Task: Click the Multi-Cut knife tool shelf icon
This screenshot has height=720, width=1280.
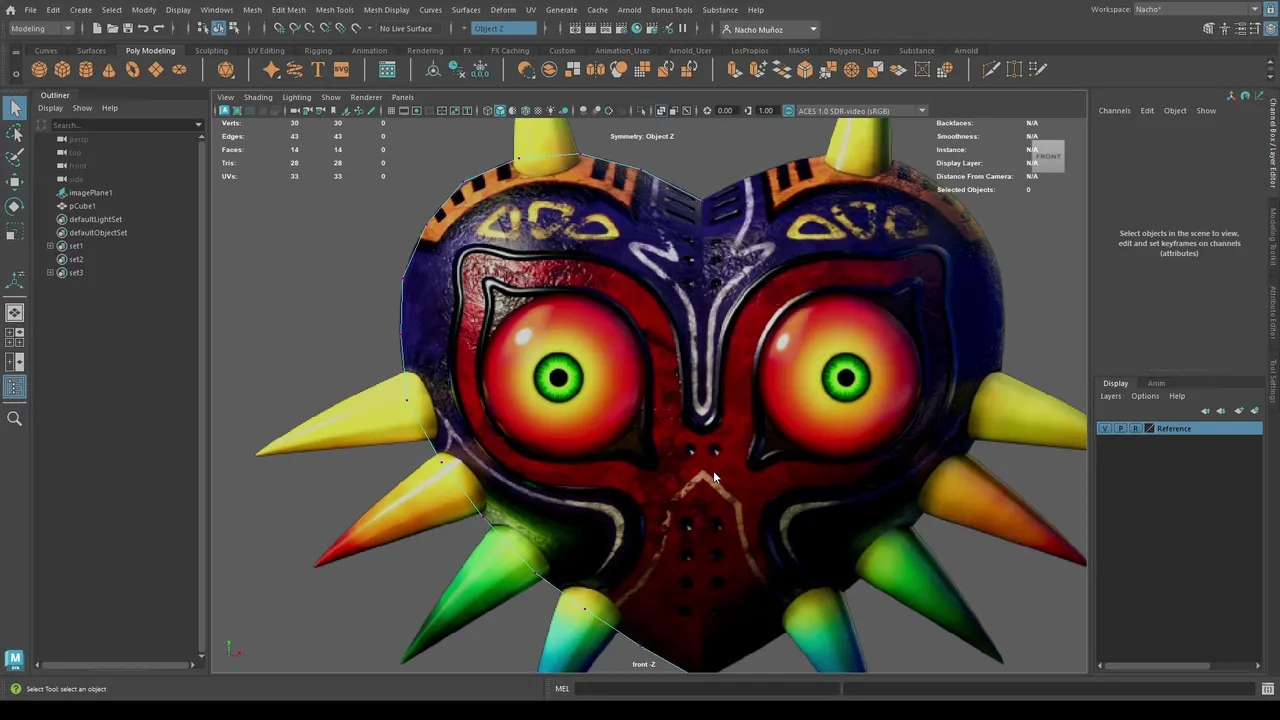Action: (991, 69)
